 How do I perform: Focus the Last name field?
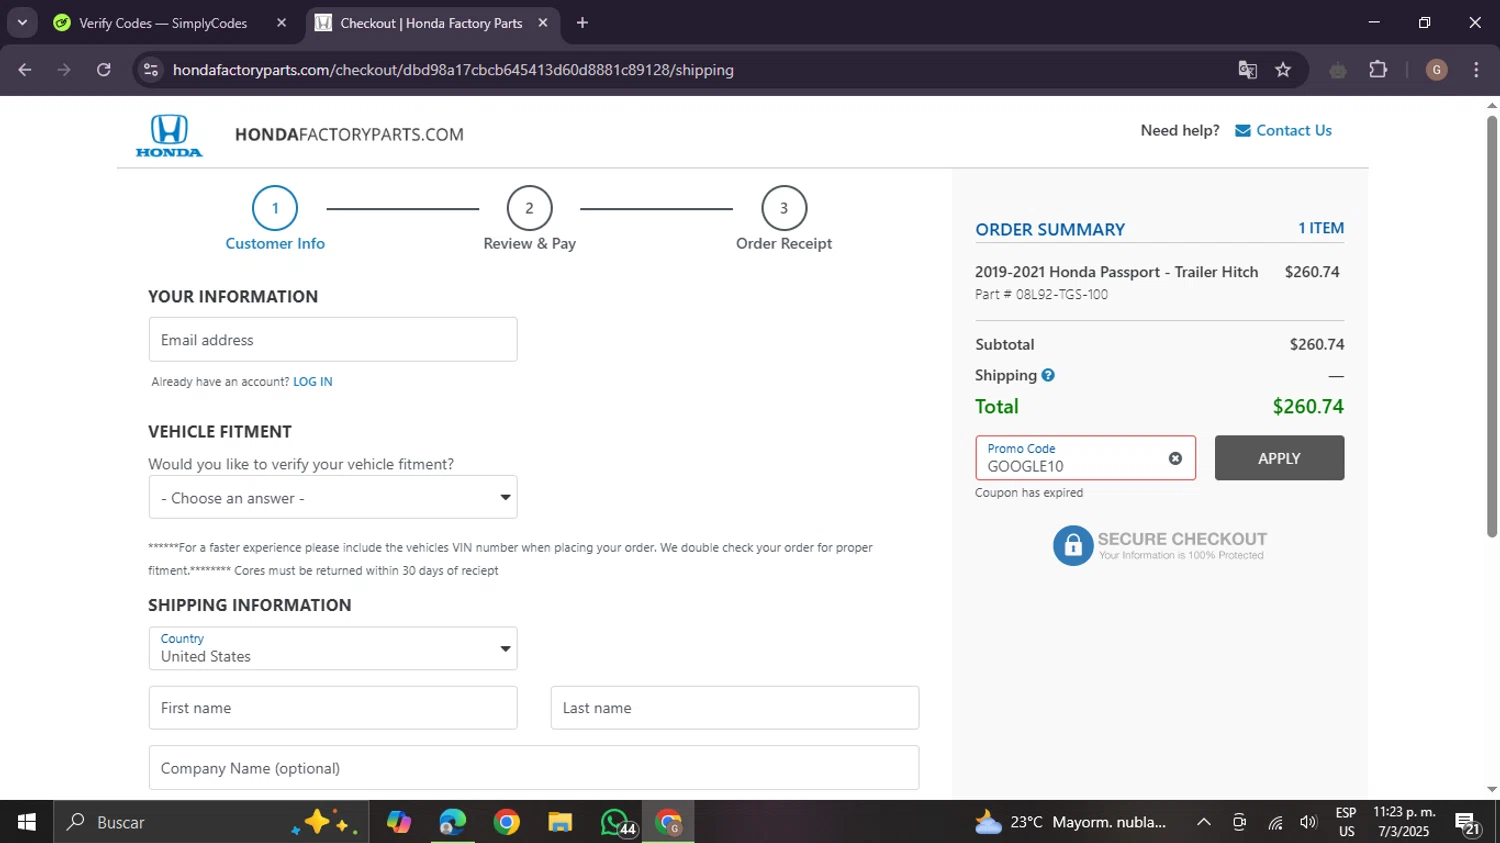coord(735,708)
